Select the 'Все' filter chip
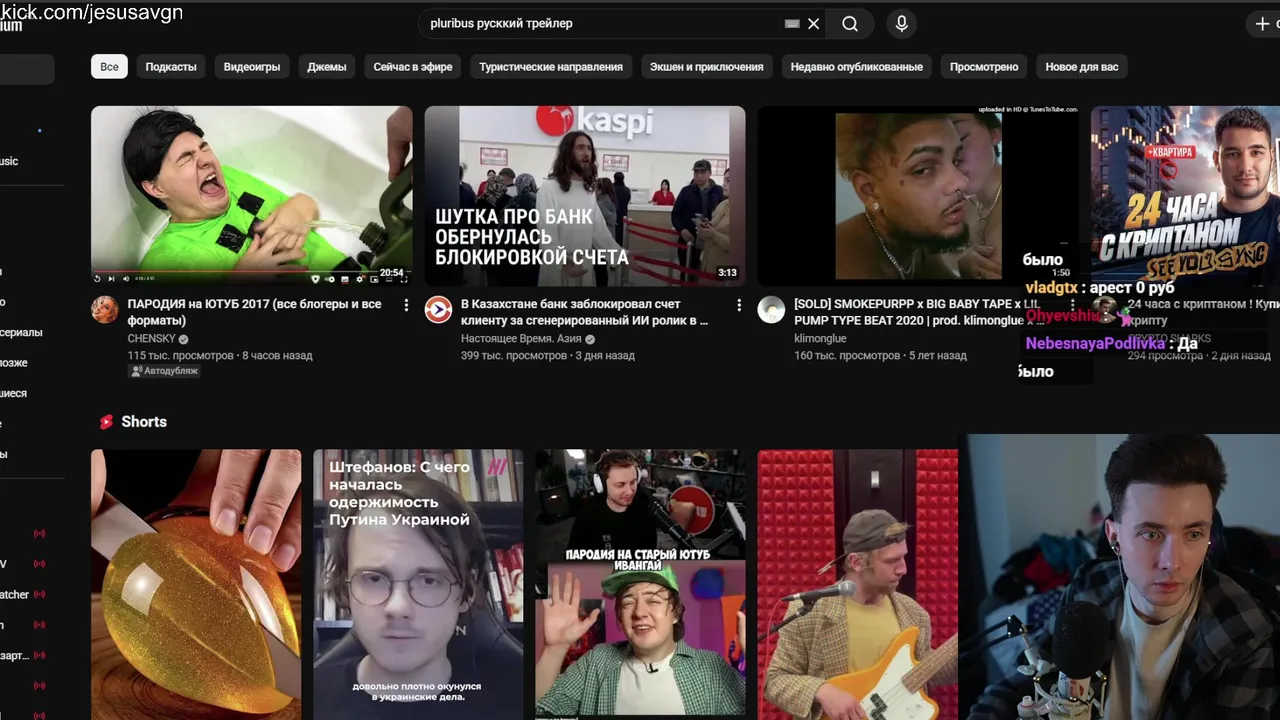 (109, 67)
